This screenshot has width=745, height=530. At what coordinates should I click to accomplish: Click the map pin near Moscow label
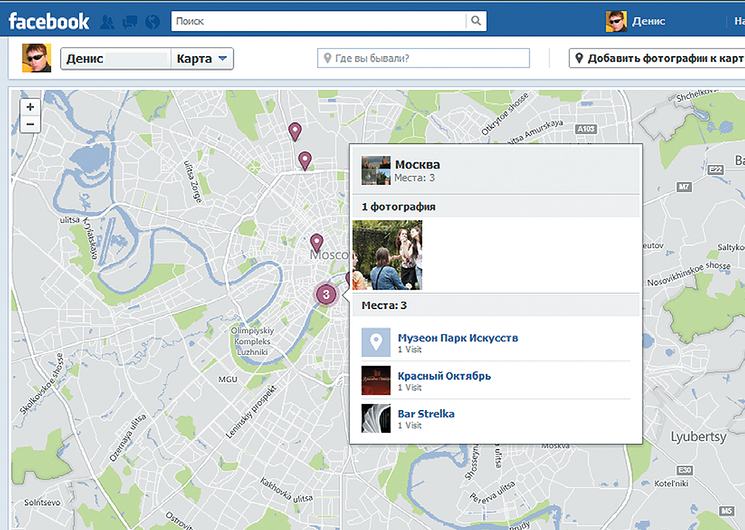coord(316,242)
